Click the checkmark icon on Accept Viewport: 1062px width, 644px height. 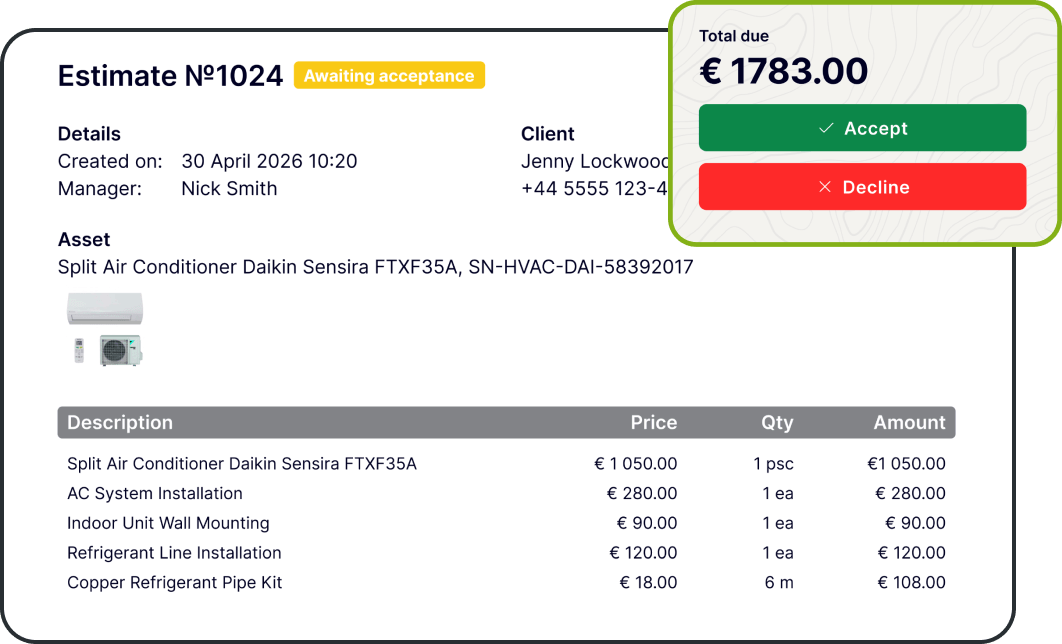tap(826, 128)
